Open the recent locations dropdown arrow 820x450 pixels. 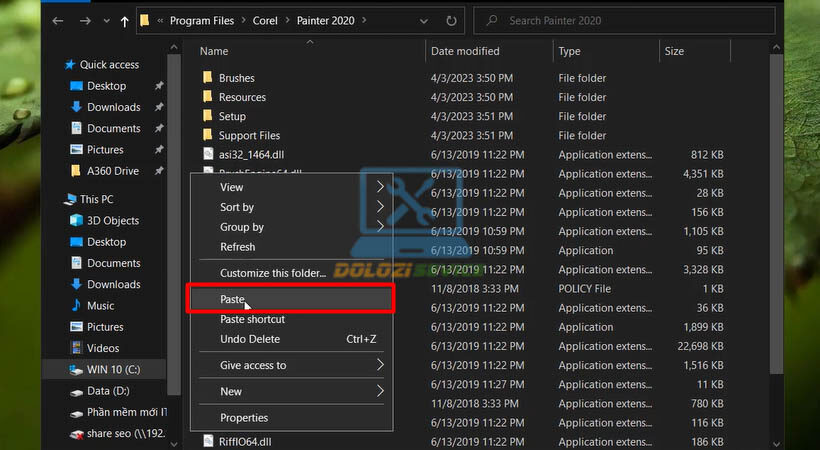pyautogui.click(x=107, y=21)
